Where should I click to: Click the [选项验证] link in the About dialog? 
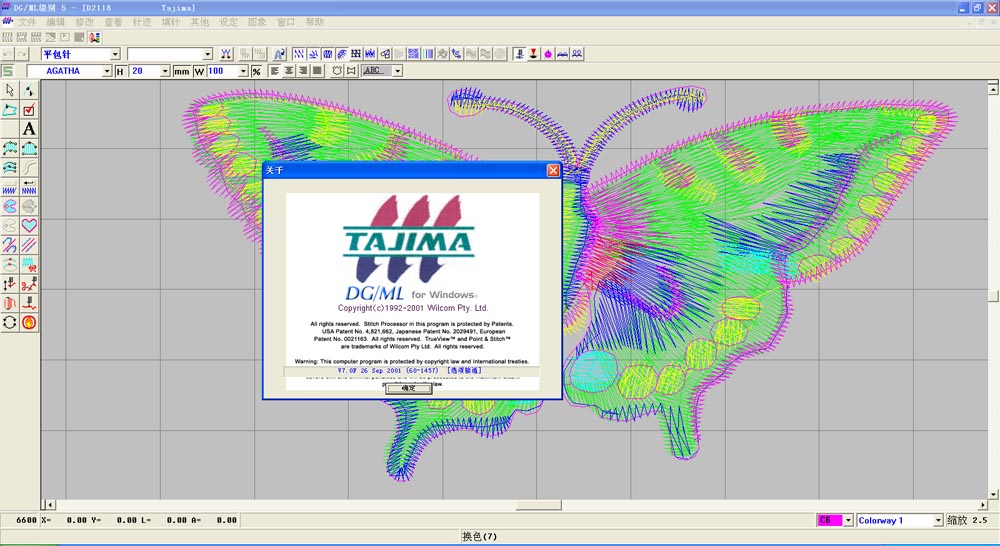click(x=464, y=371)
